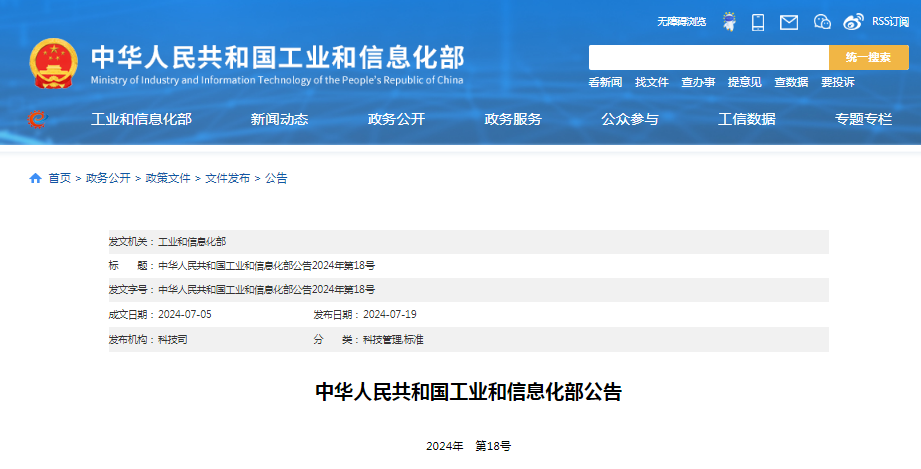Screen dimensions: 921x469
Task: Click the English Ministry name subtitle
Action: click(277, 80)
